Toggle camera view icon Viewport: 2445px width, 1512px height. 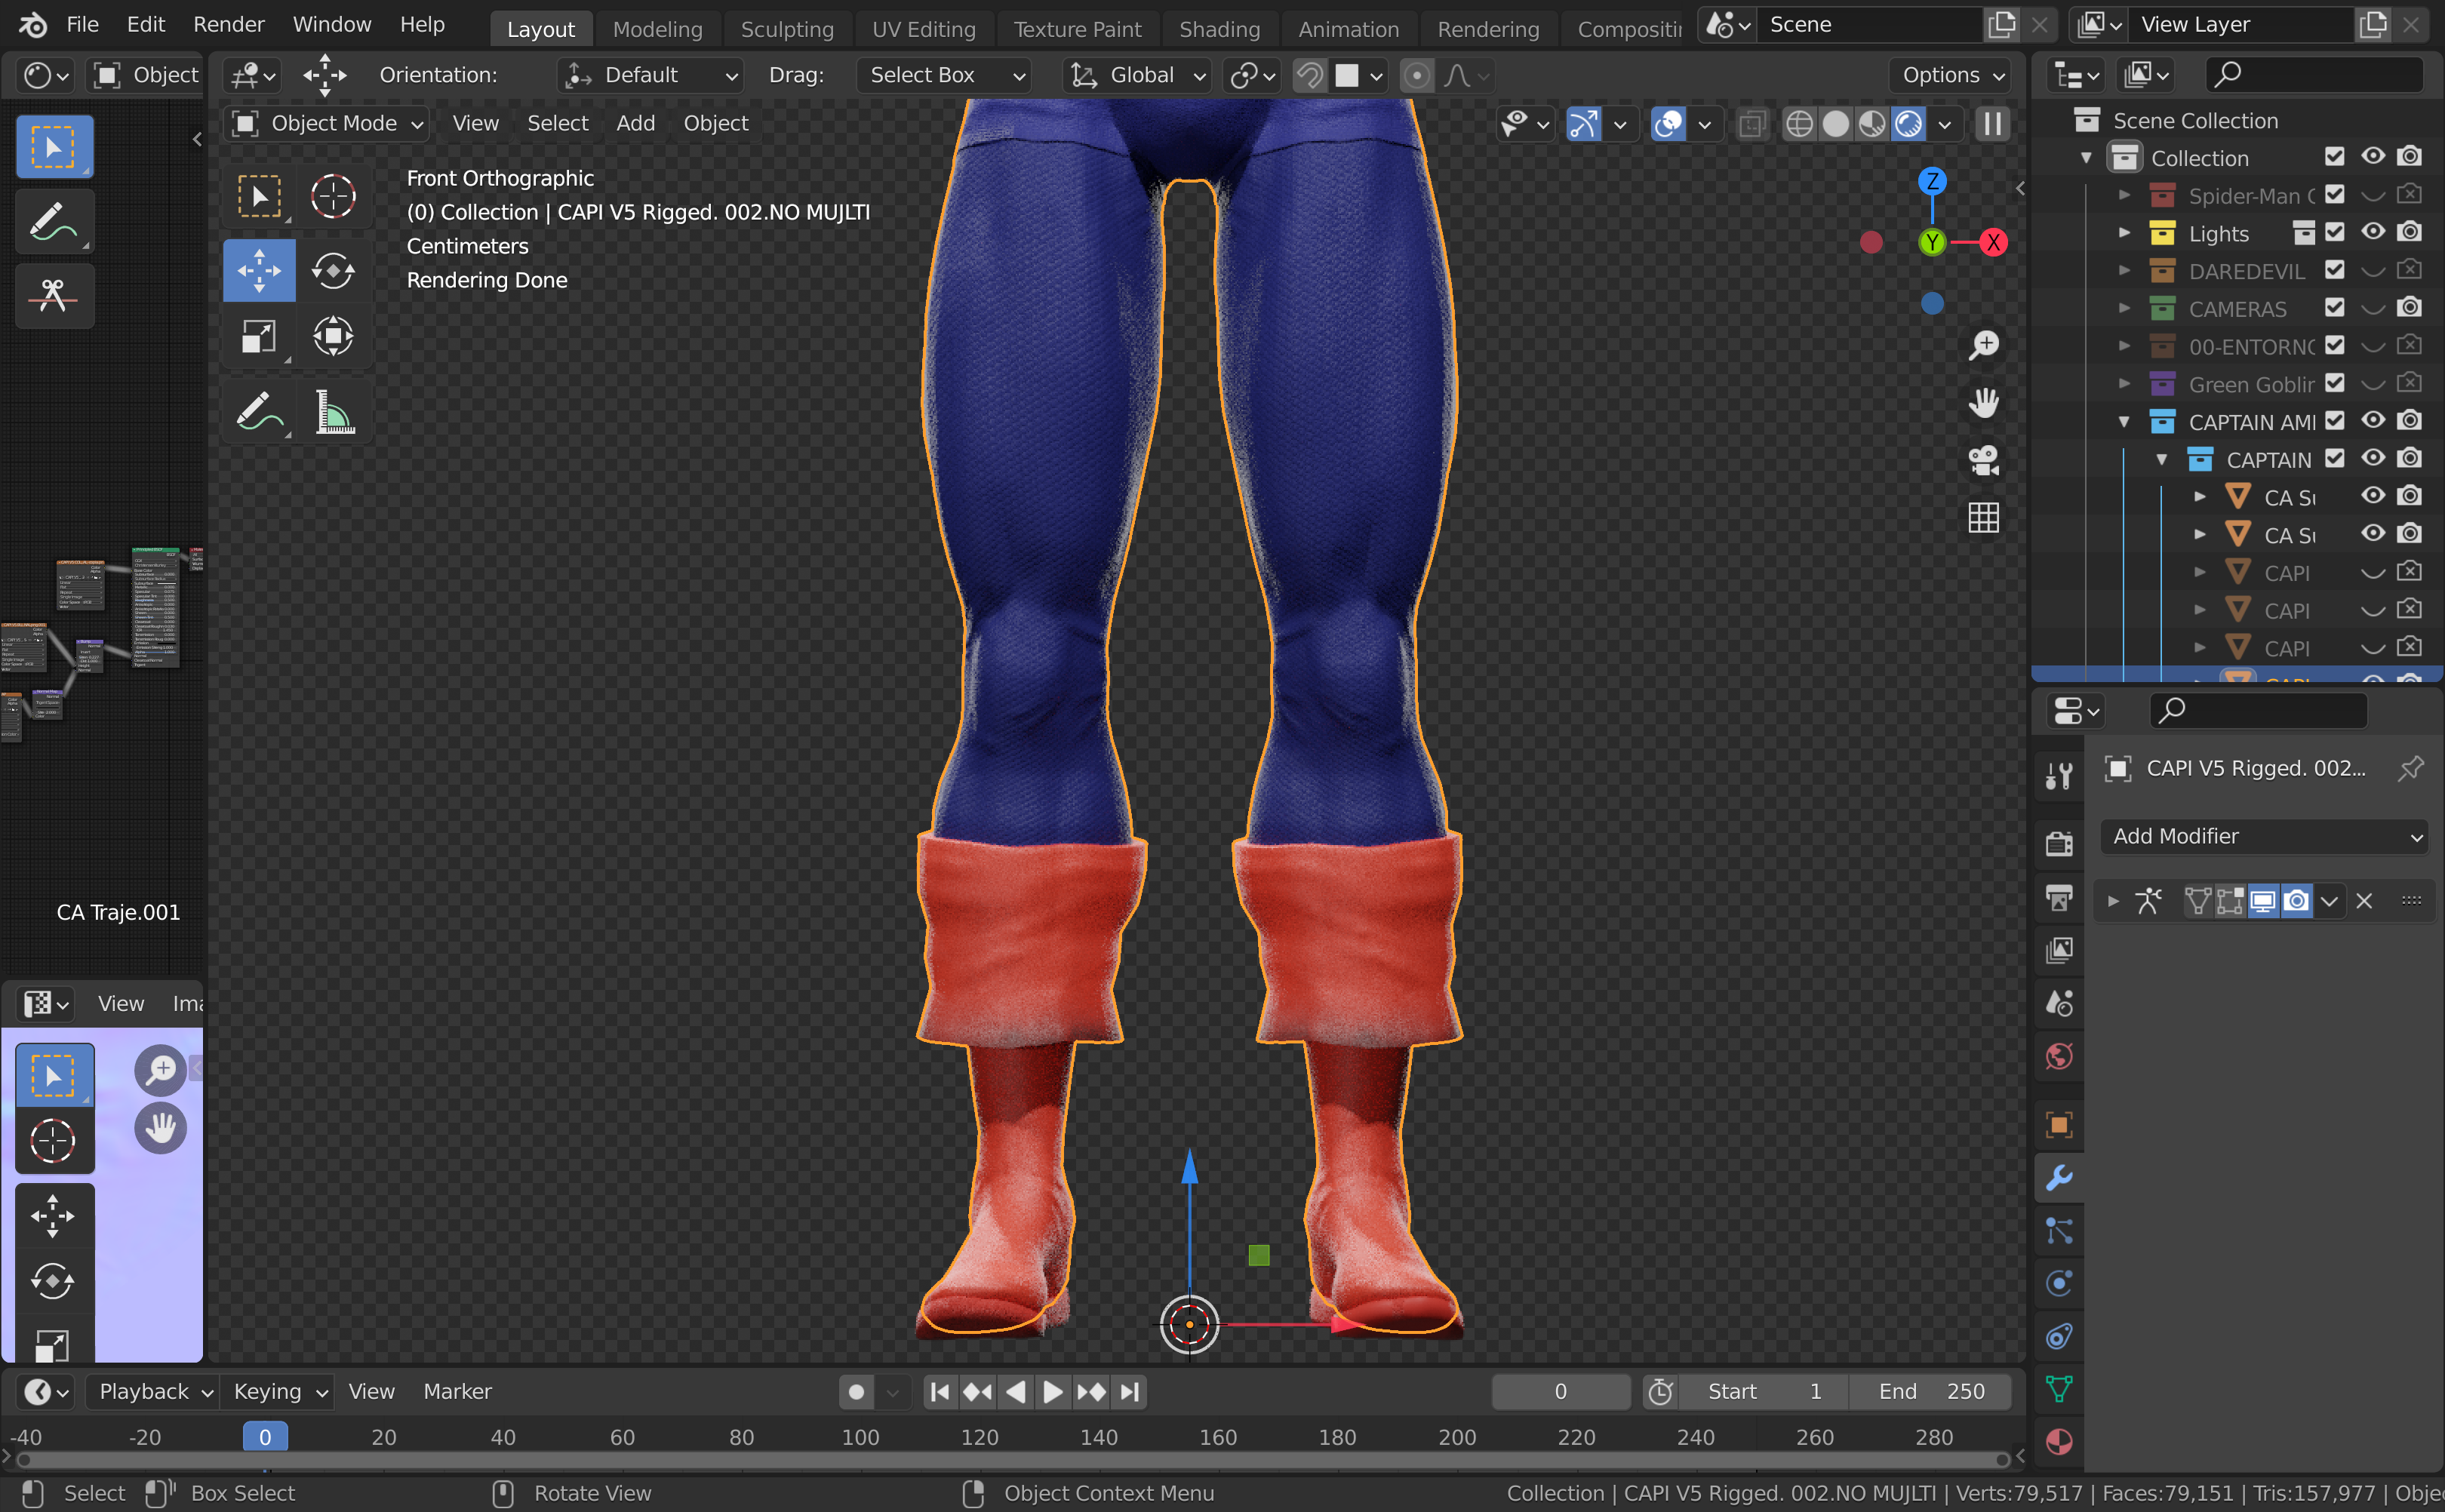(1983, 461)
